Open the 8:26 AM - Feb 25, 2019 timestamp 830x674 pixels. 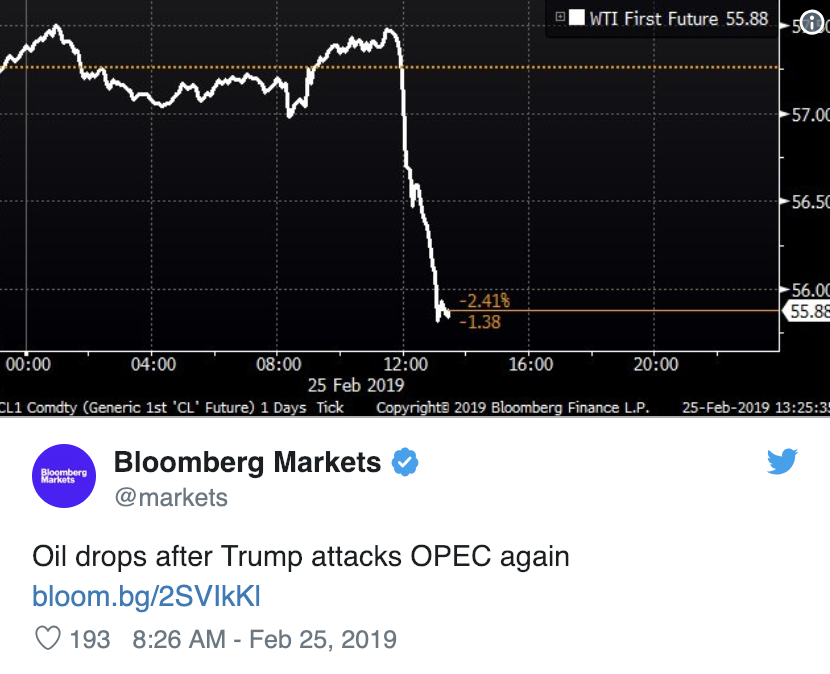click(x=264, y=639)
